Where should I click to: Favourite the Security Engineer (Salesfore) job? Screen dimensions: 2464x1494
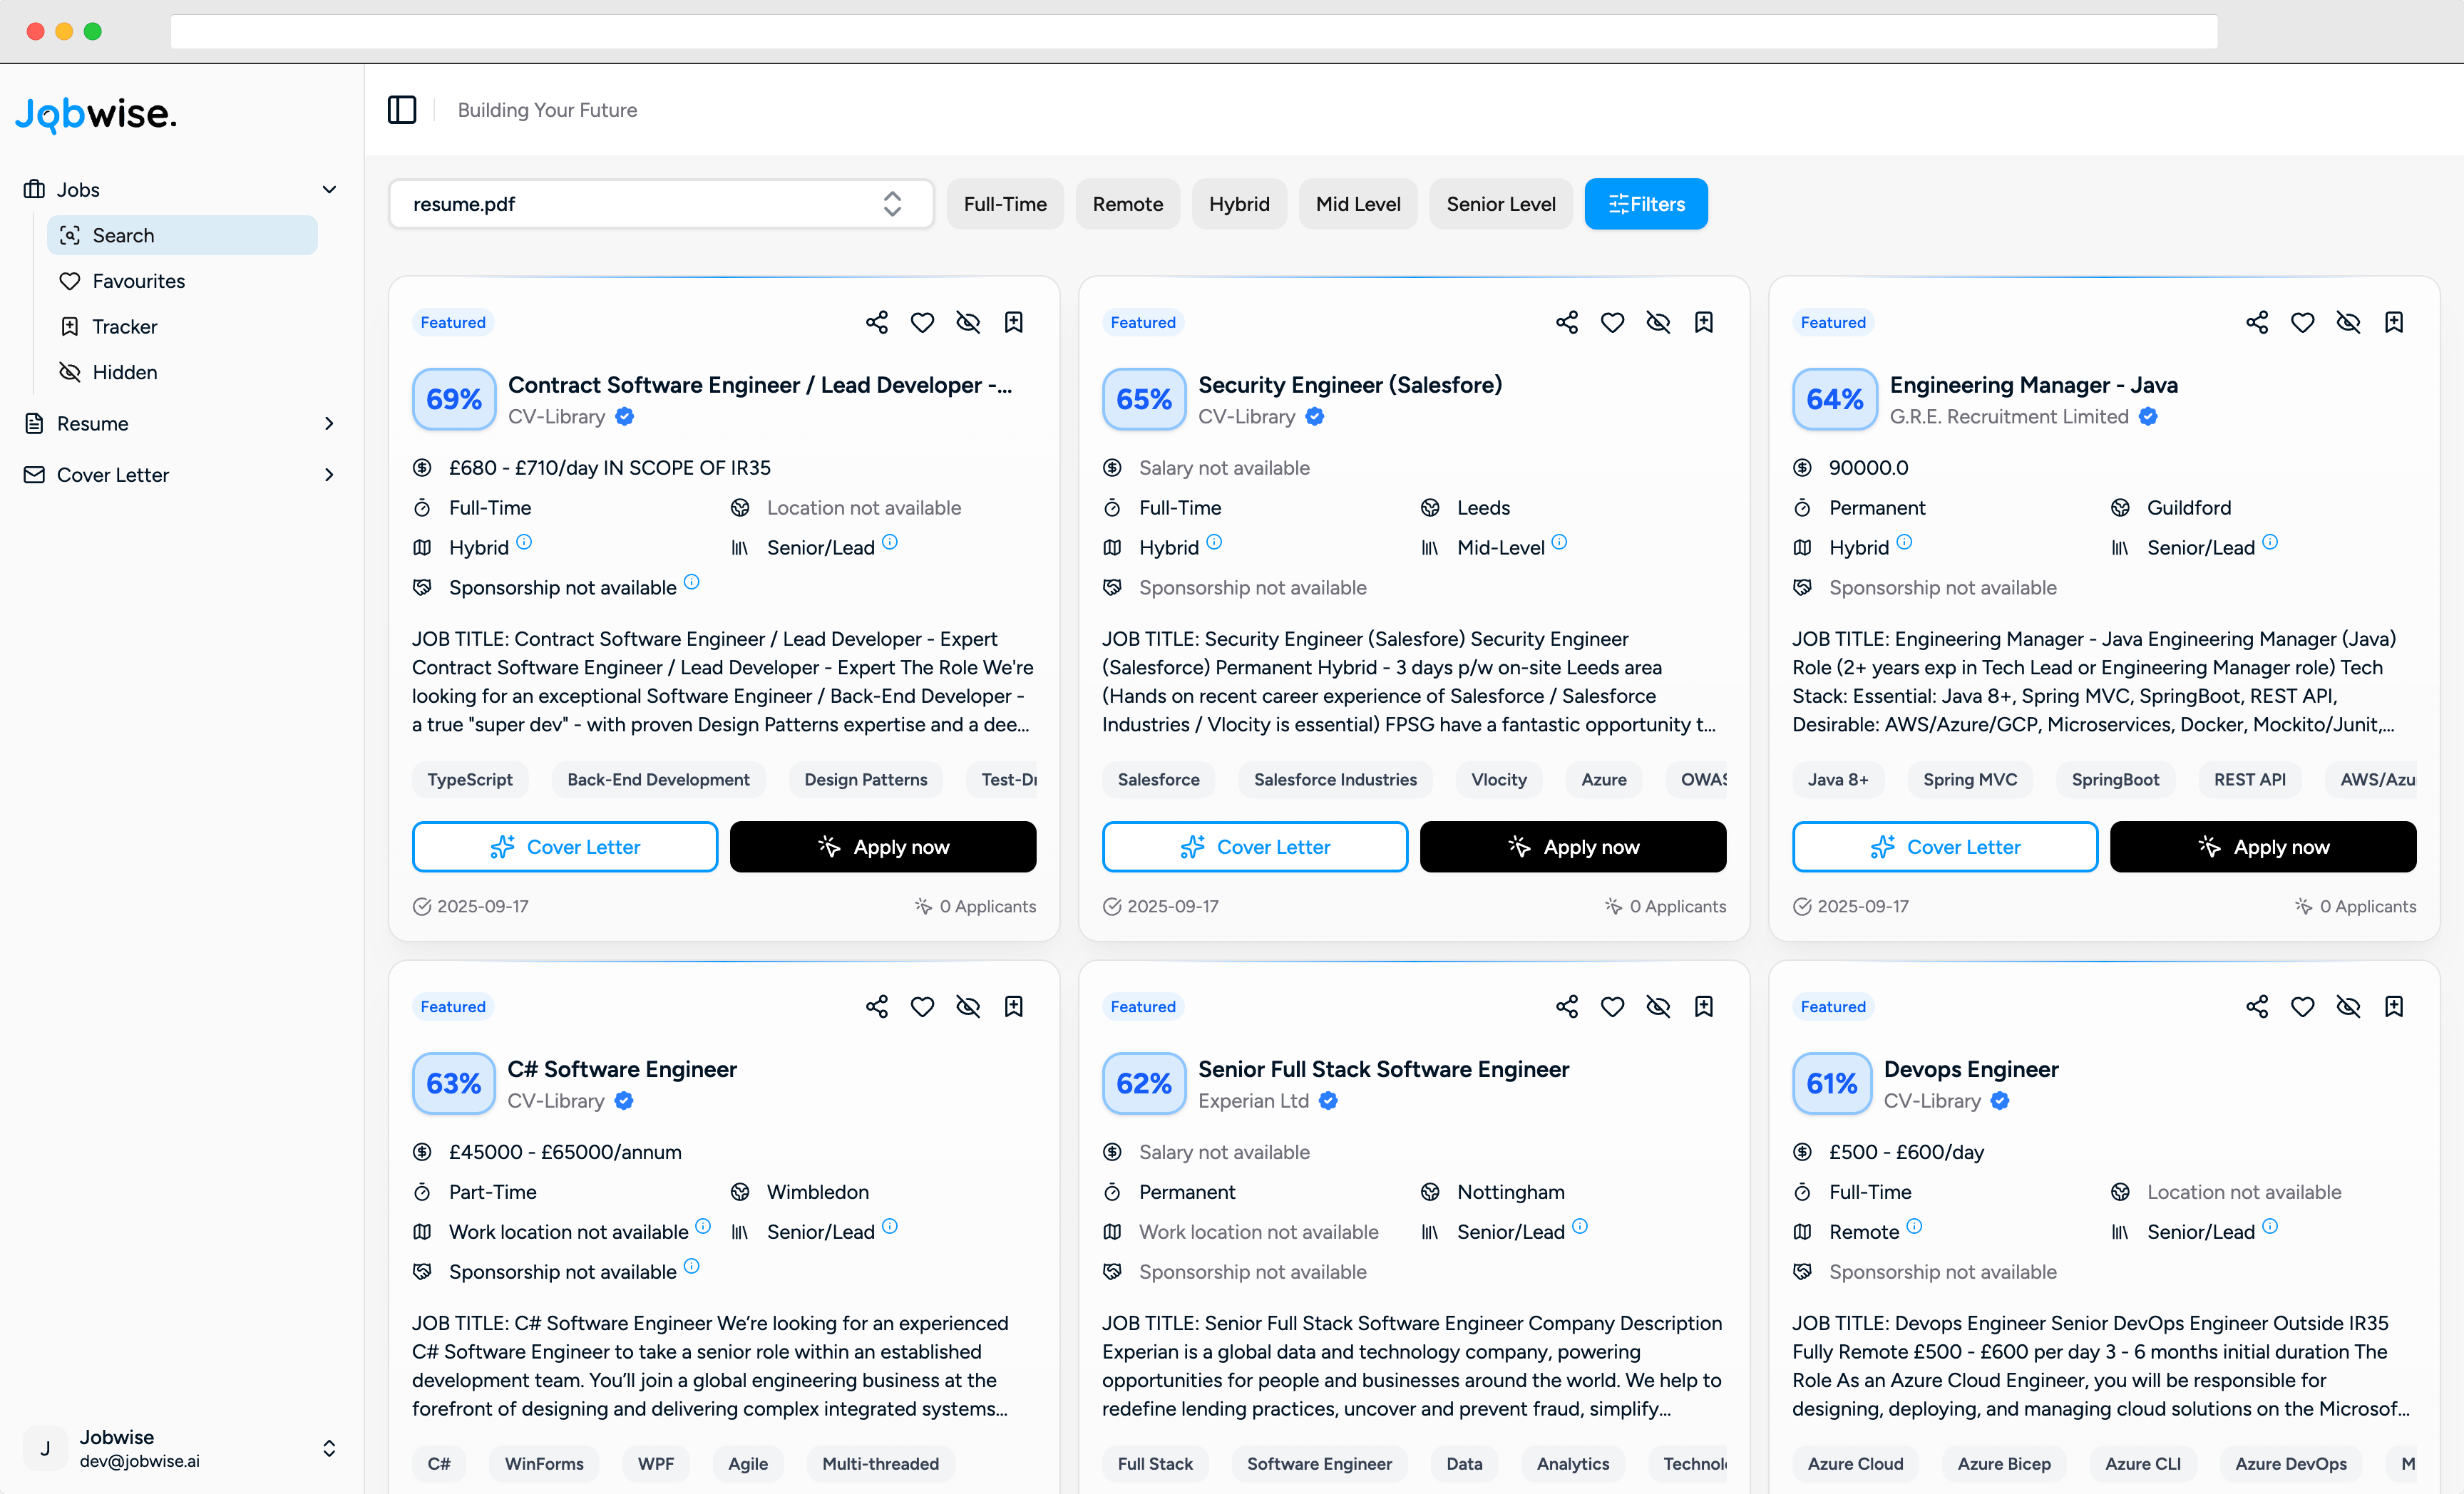click(1612, 322)
